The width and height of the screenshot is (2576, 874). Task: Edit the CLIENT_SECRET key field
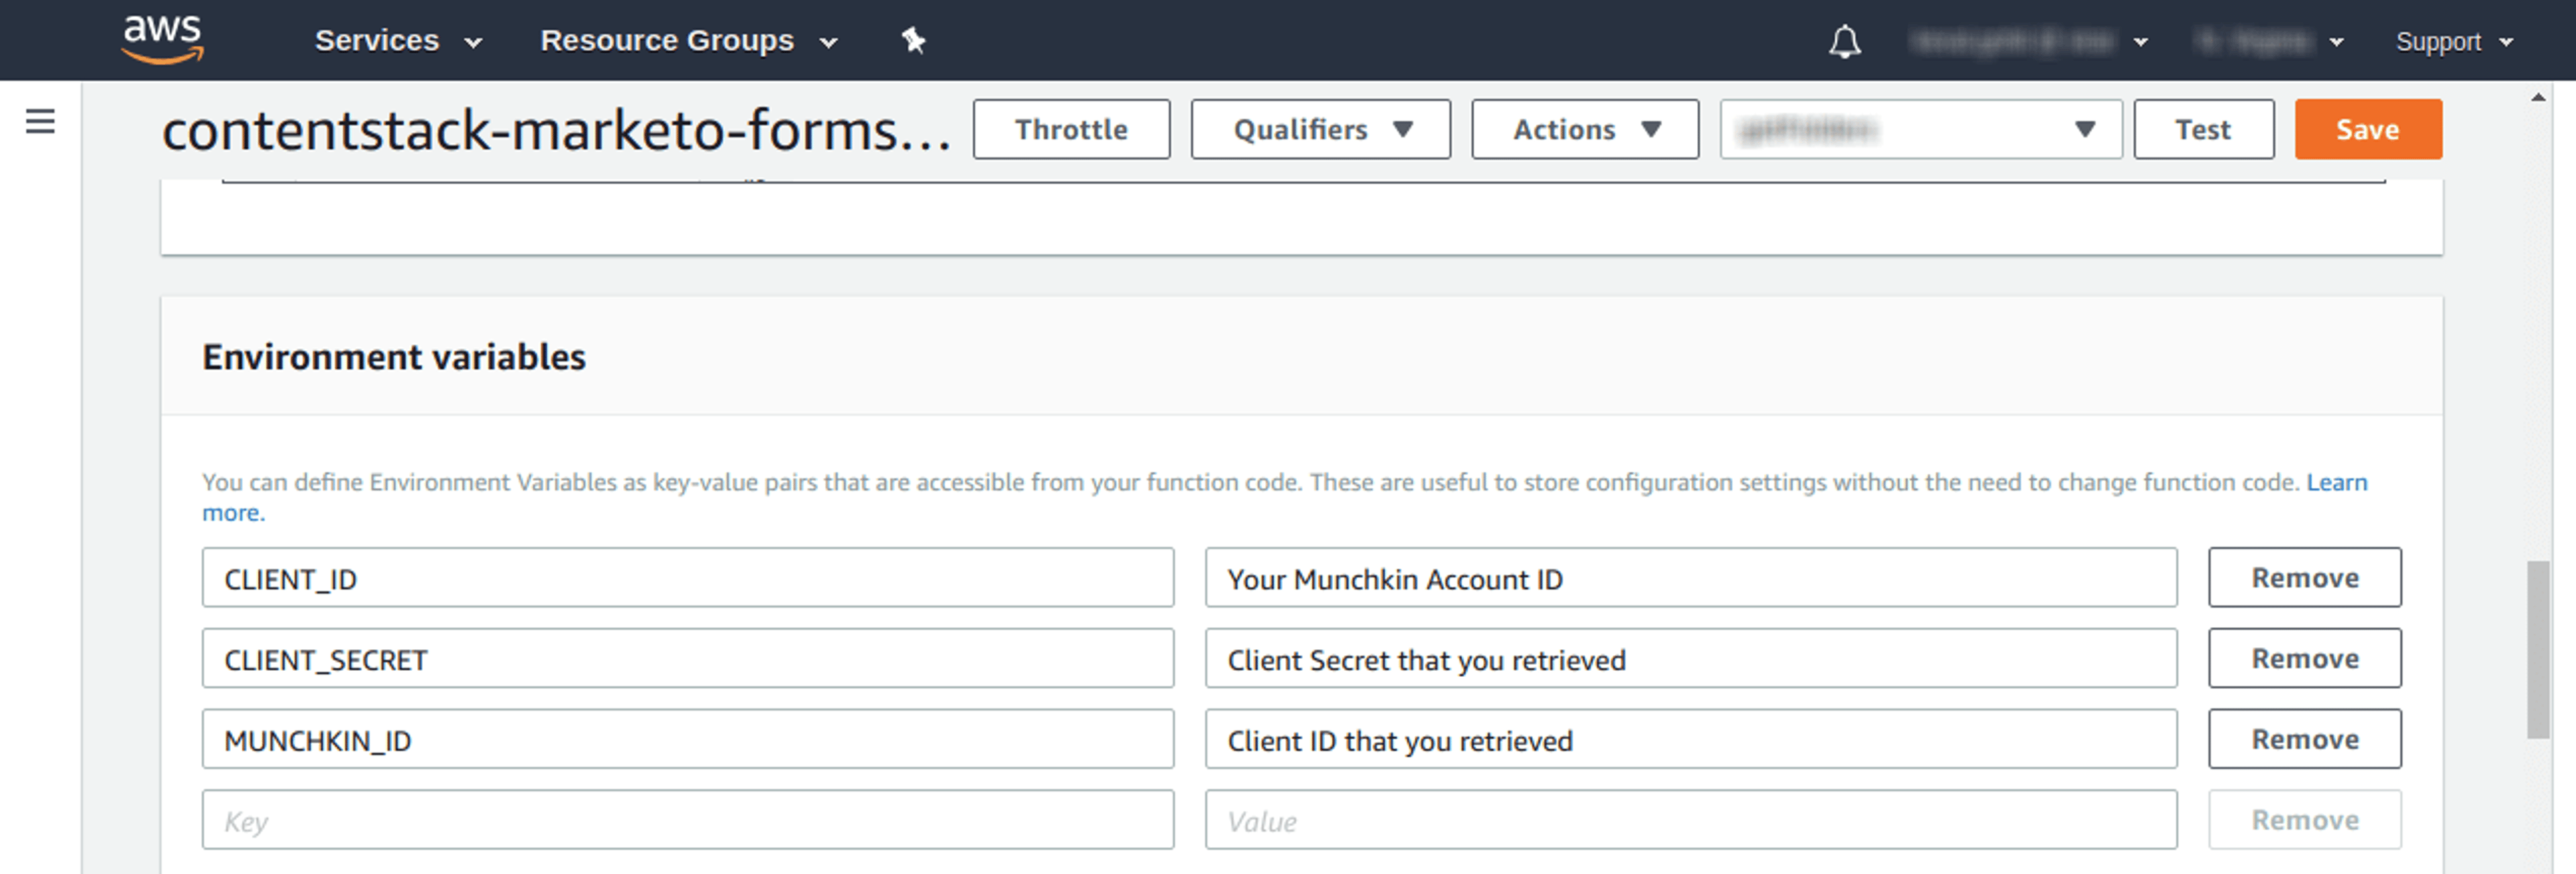click(687, 658)
